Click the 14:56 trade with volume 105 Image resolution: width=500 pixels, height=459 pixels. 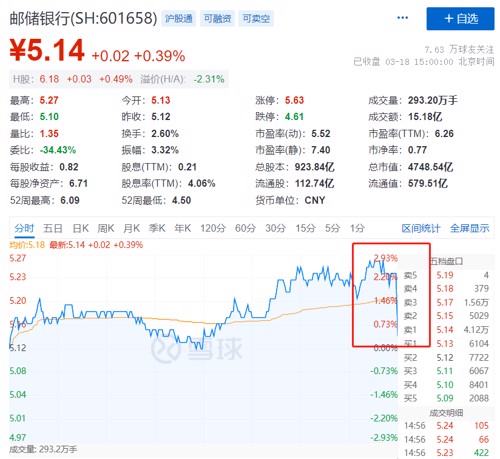(x=446, y=426)
